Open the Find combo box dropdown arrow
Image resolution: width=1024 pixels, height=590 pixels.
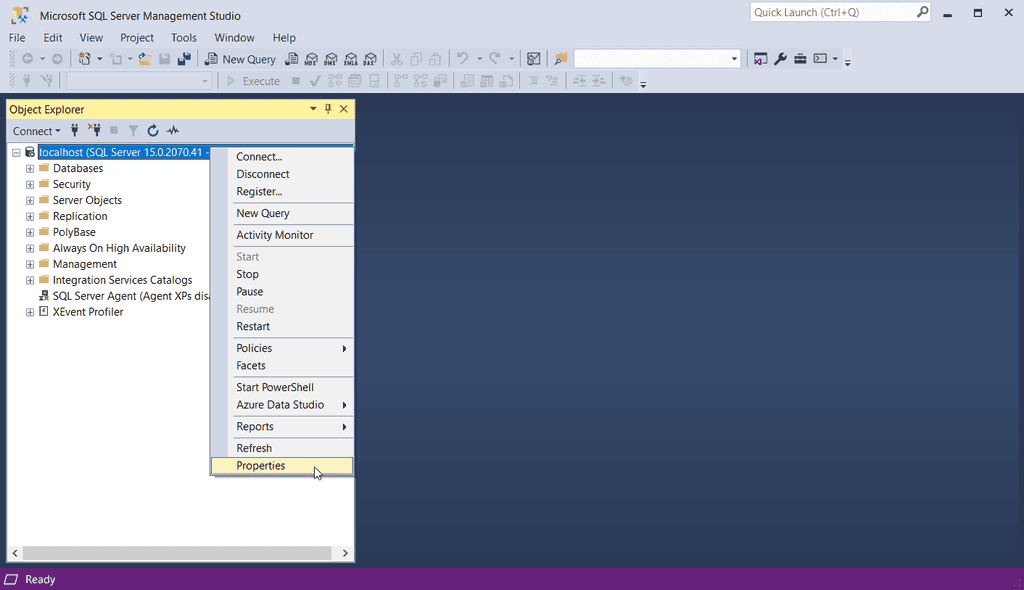click(735, 59)
